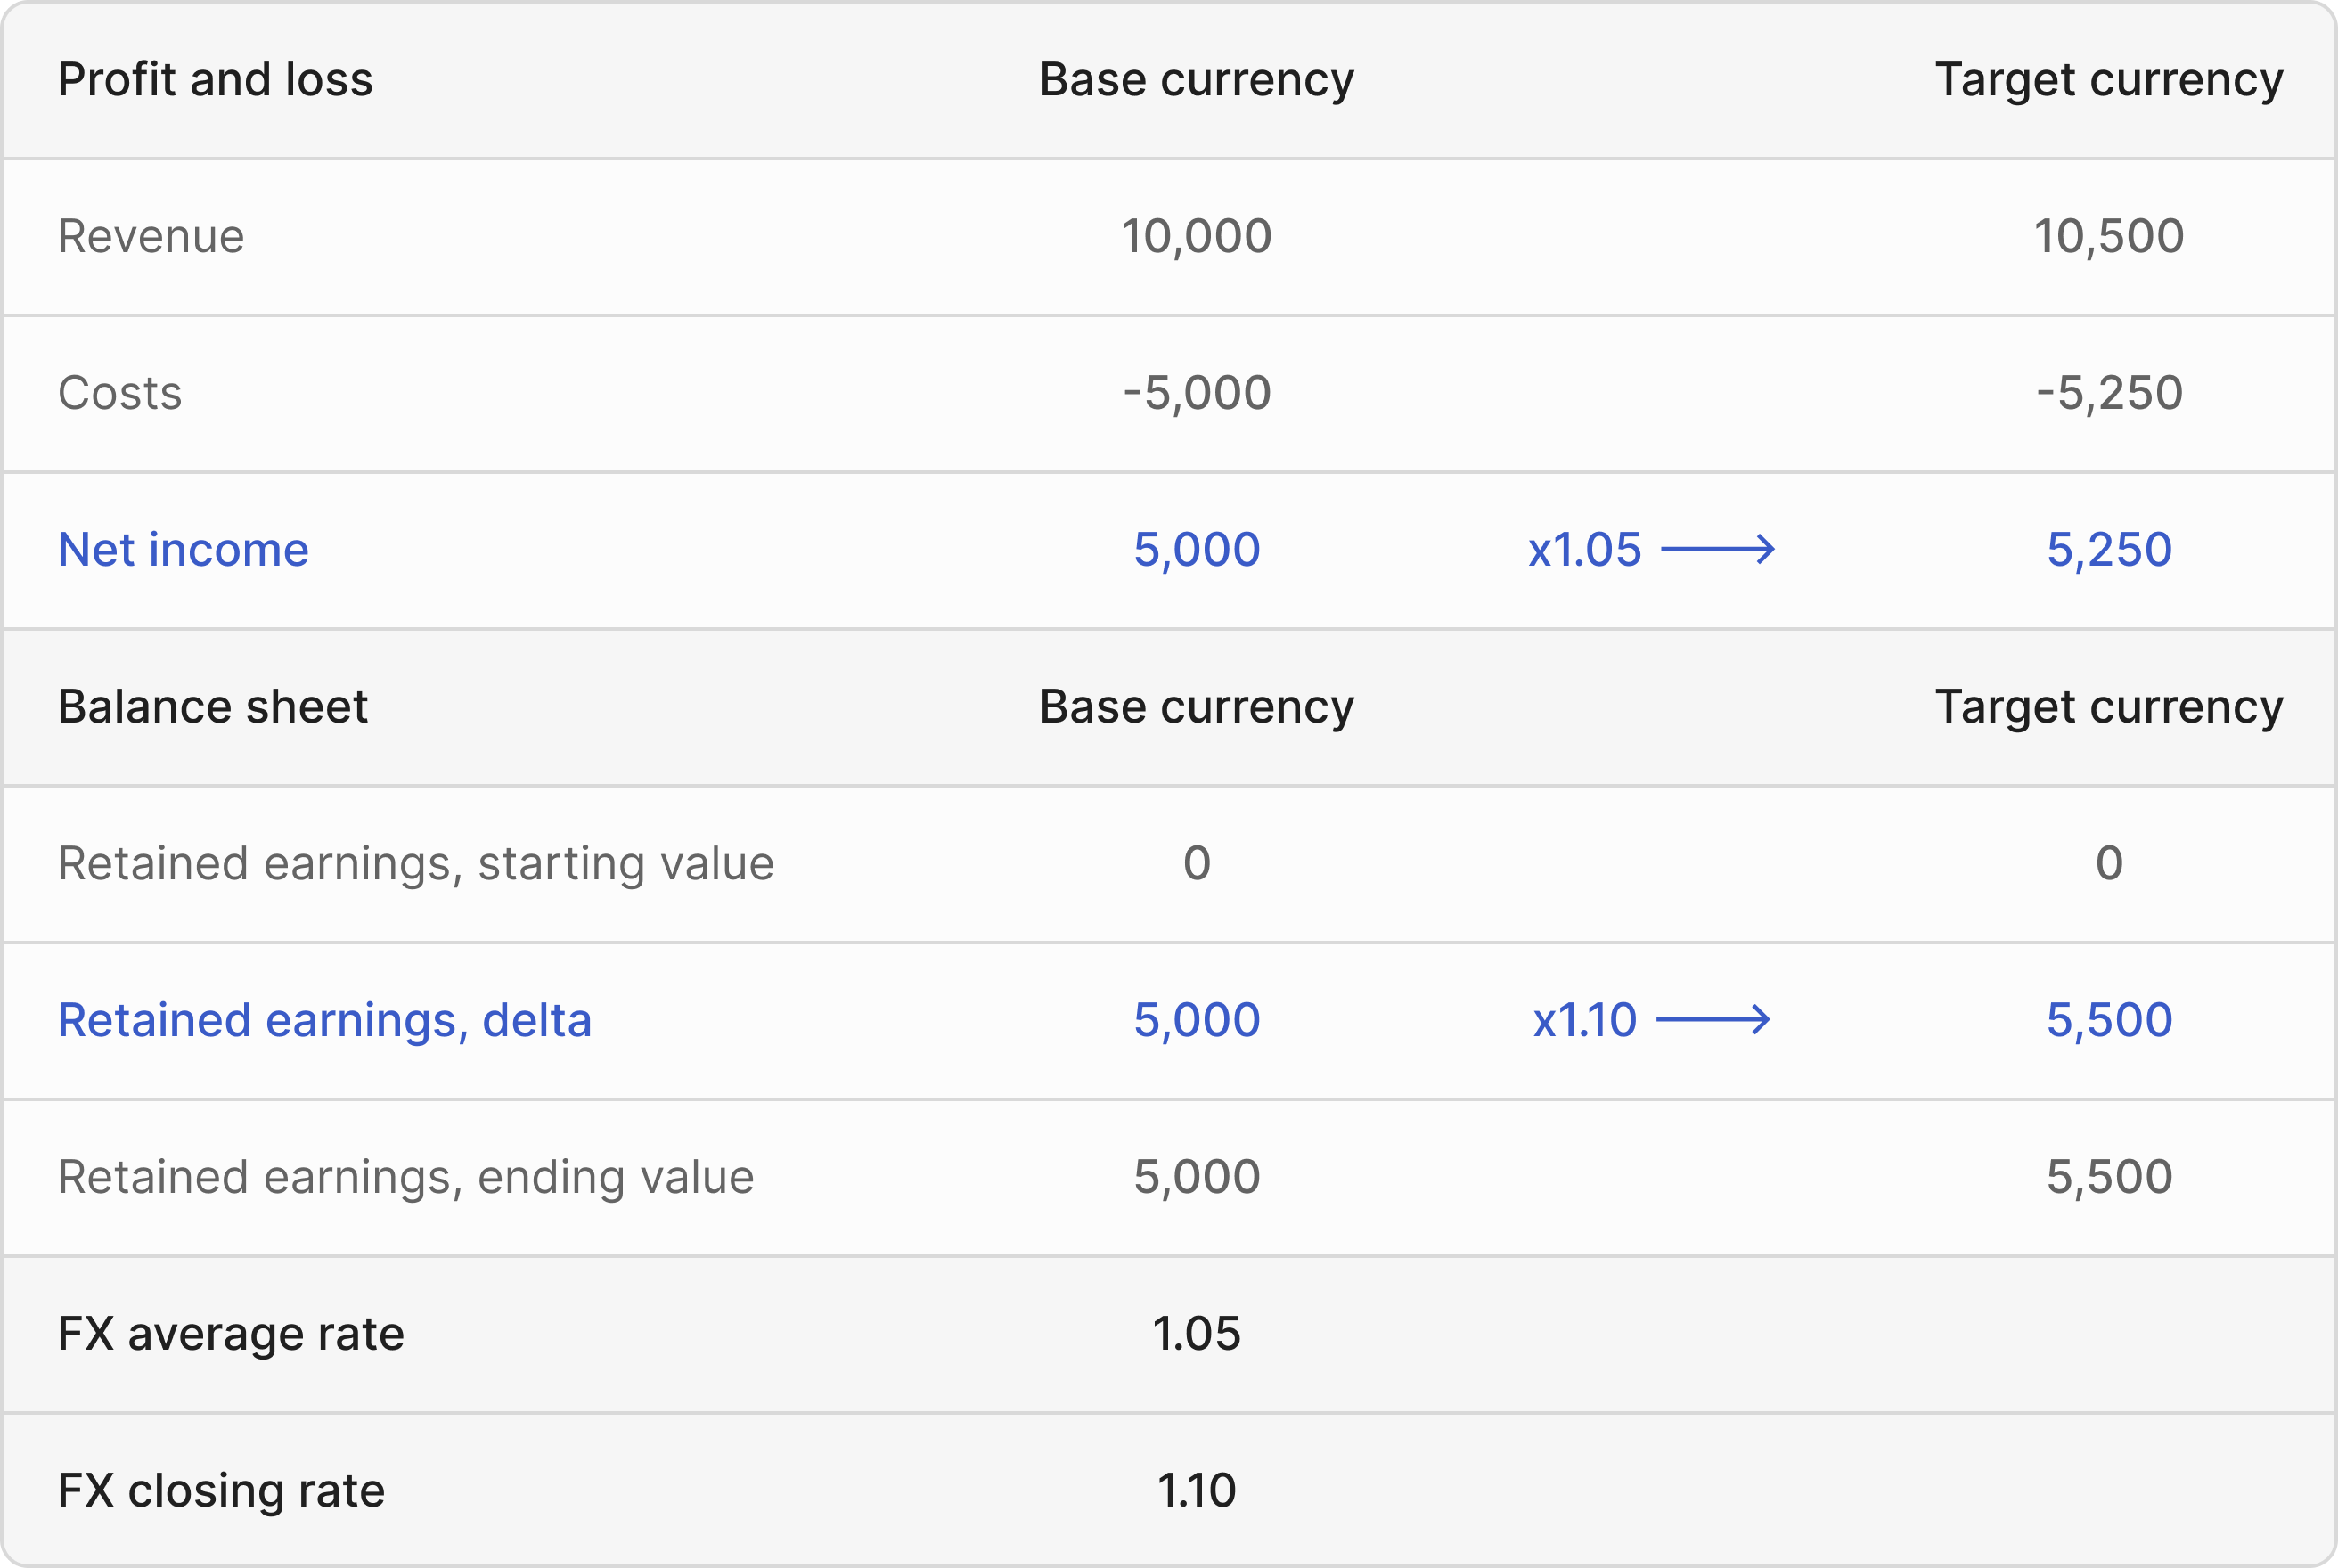Select the Retained earnings, ending value label
Image resolution: width=2338 pixels, height=1568 pixels.
(405, 1177)
